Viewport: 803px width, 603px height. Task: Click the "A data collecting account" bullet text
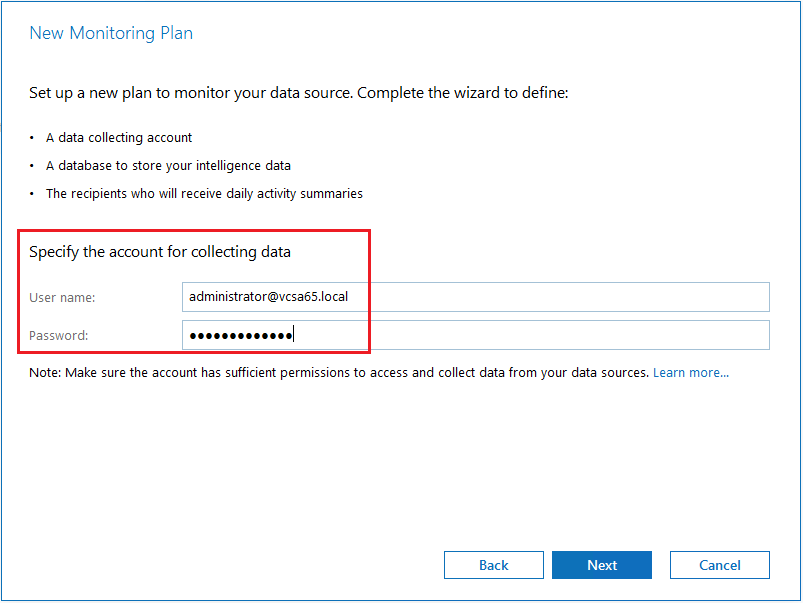pyautogui.click(x=119, y=137)
